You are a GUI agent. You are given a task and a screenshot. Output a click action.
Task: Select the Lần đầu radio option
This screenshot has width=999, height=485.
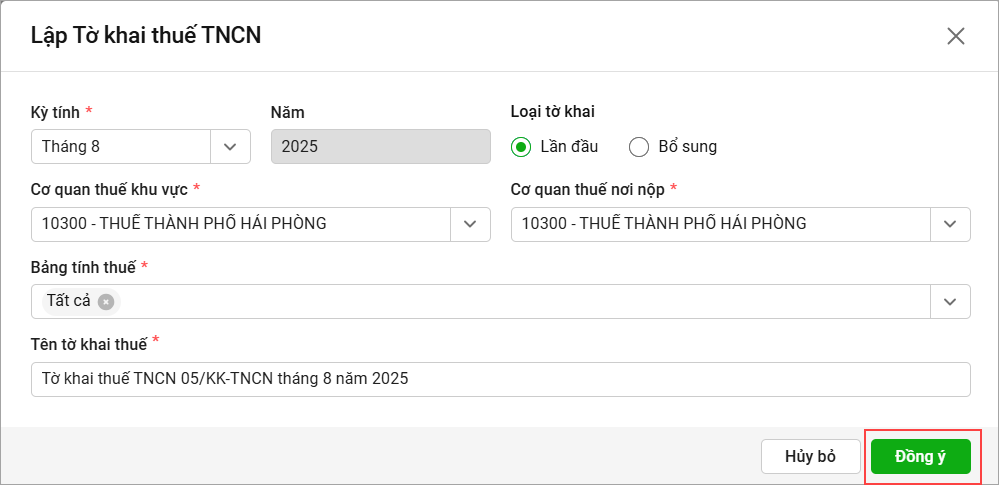coord(521,147)
